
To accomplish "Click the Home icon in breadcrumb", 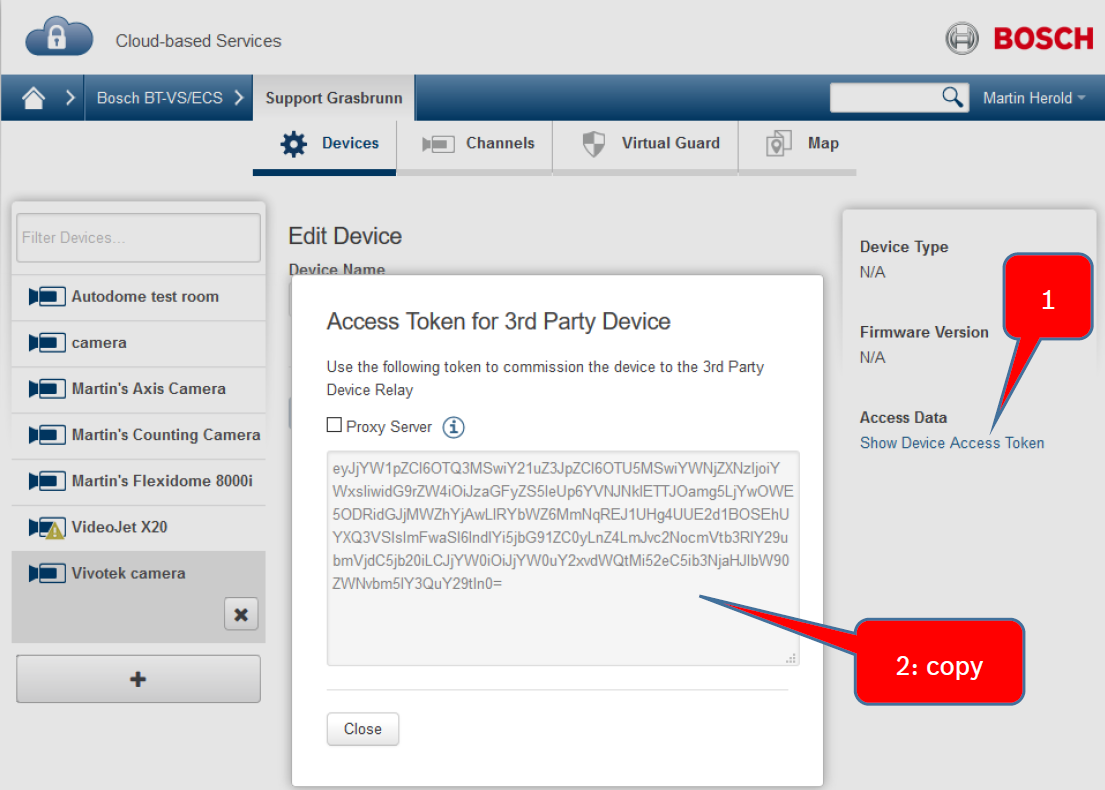I will tap(33, 97).
